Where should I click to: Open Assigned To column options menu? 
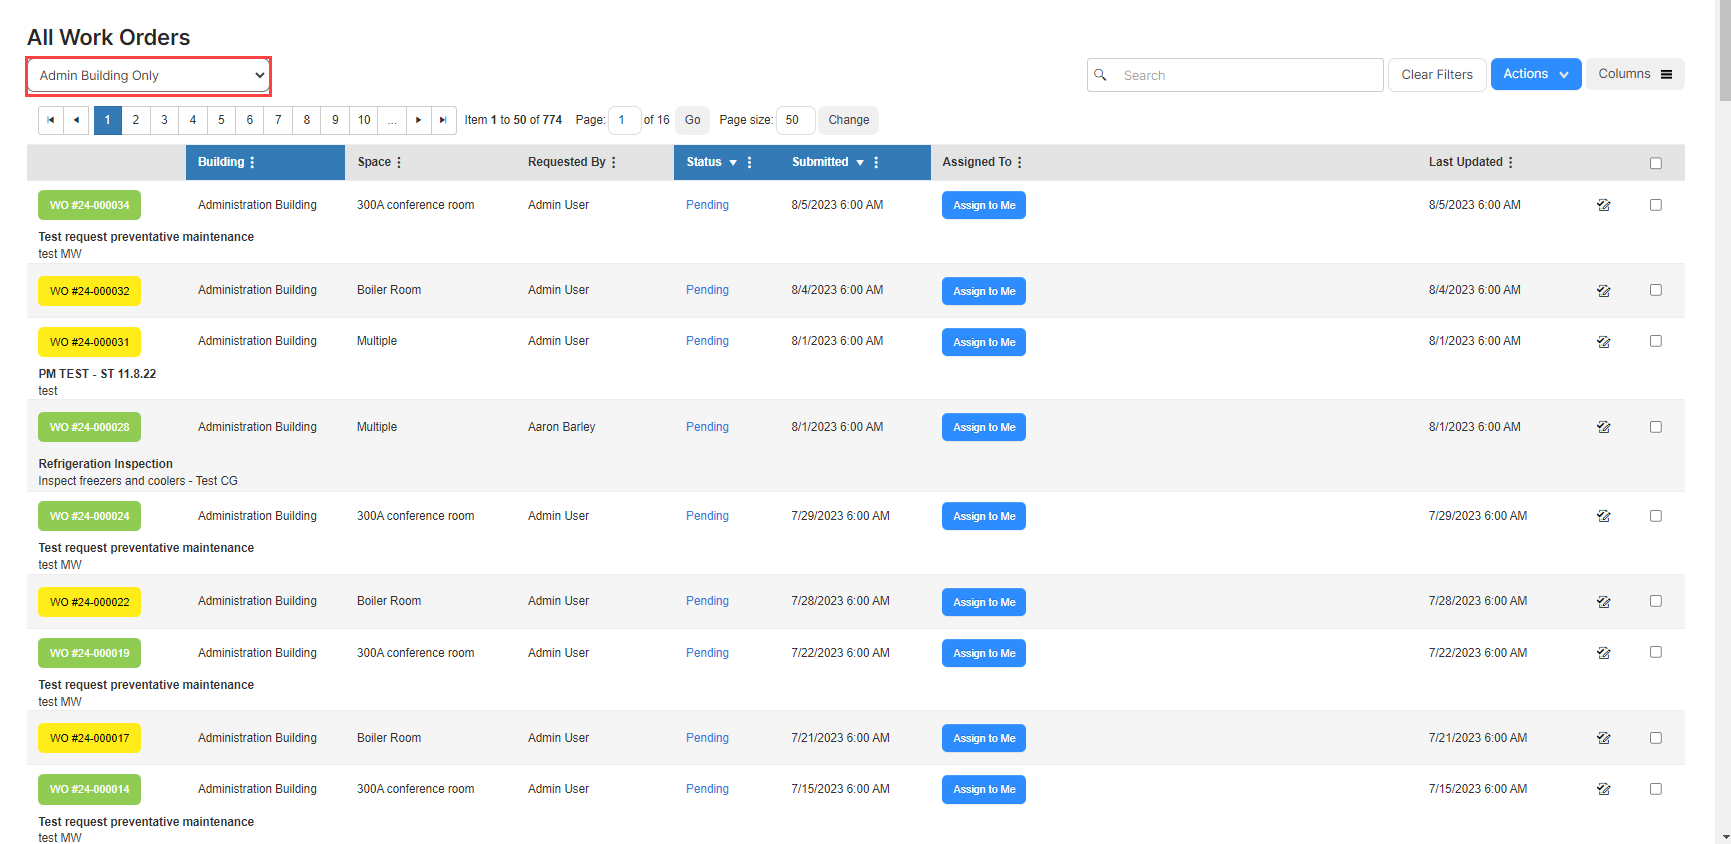pos(1019,162)
